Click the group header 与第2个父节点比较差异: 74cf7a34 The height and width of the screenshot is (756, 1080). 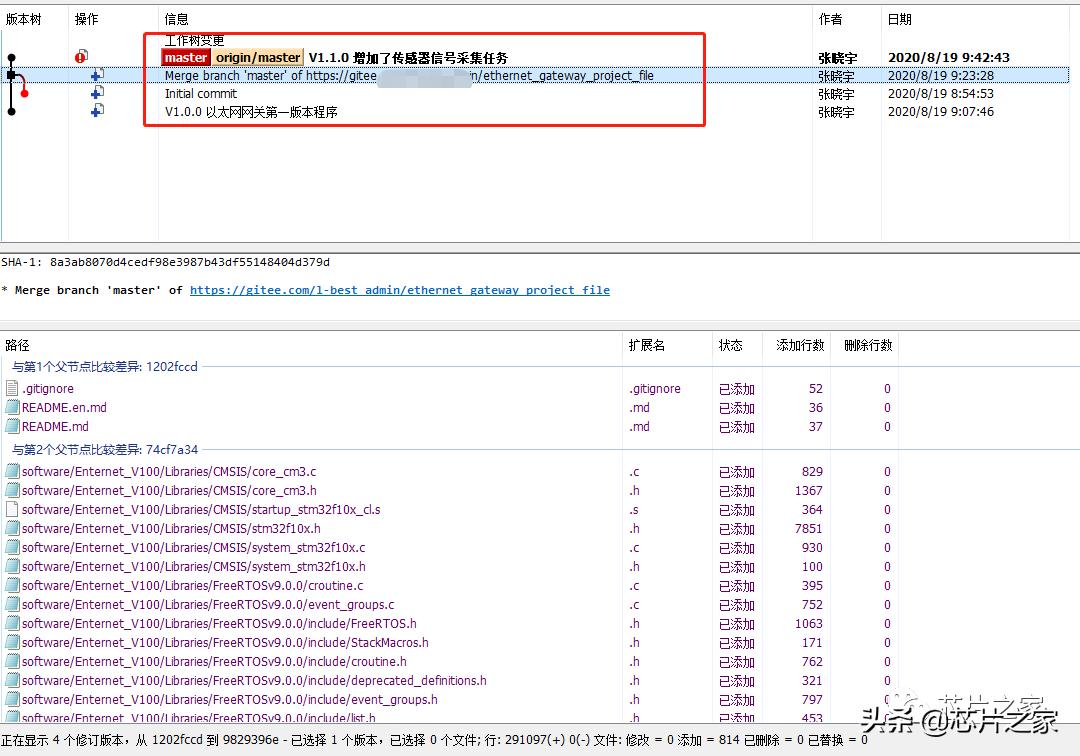click(x=105, y=450)
